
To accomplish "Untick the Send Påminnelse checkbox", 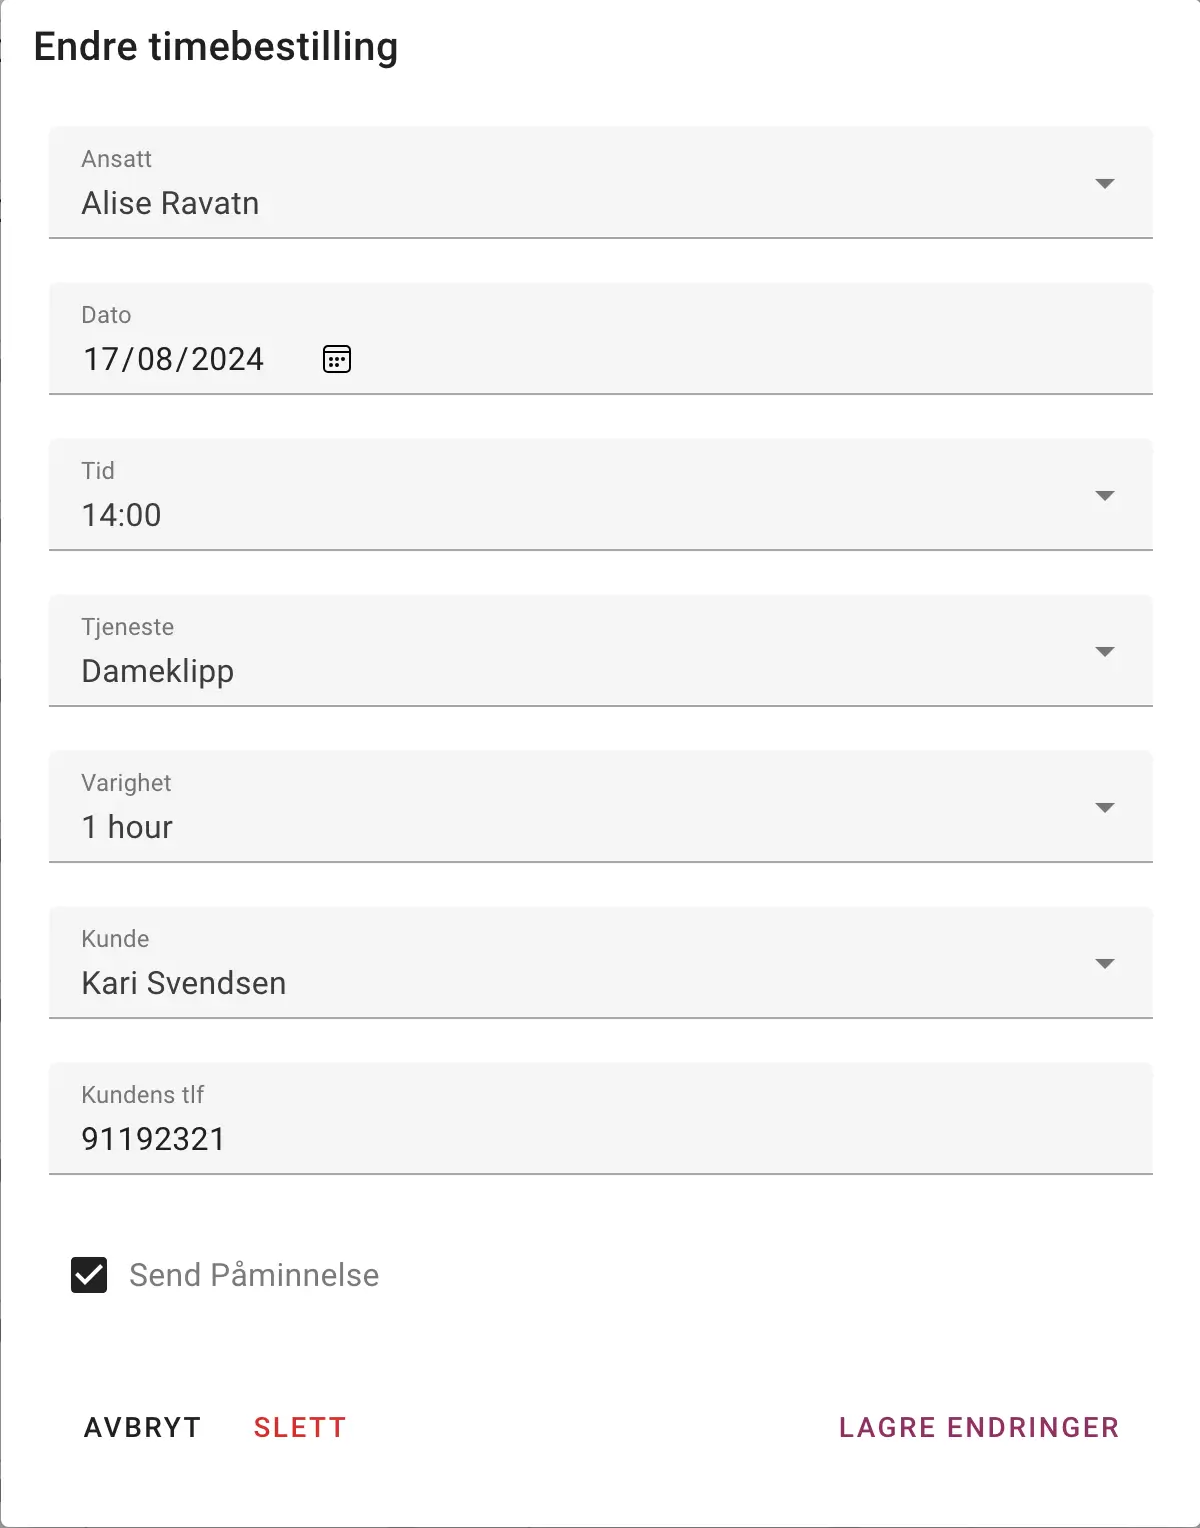I will [89, 1275].
